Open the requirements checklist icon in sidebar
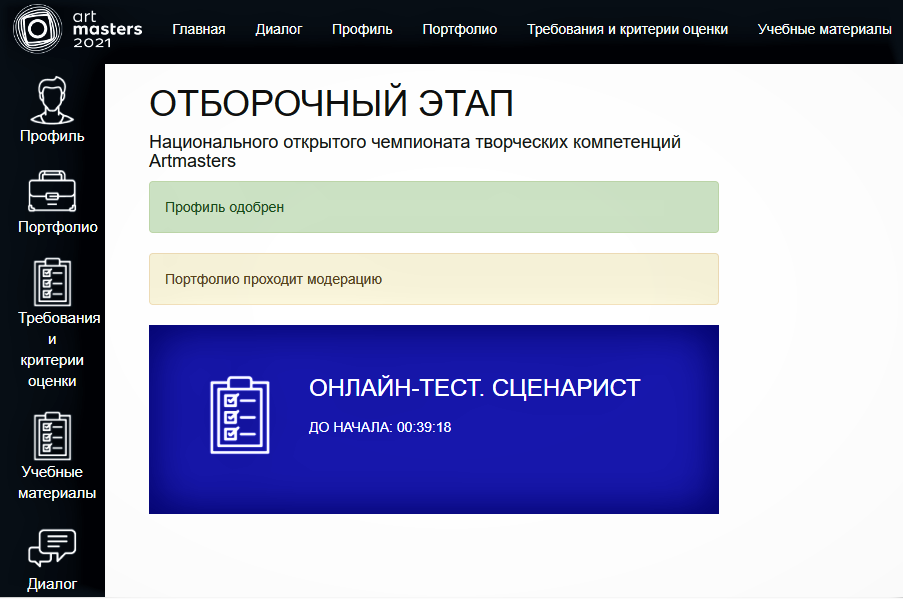 [52, 282]
